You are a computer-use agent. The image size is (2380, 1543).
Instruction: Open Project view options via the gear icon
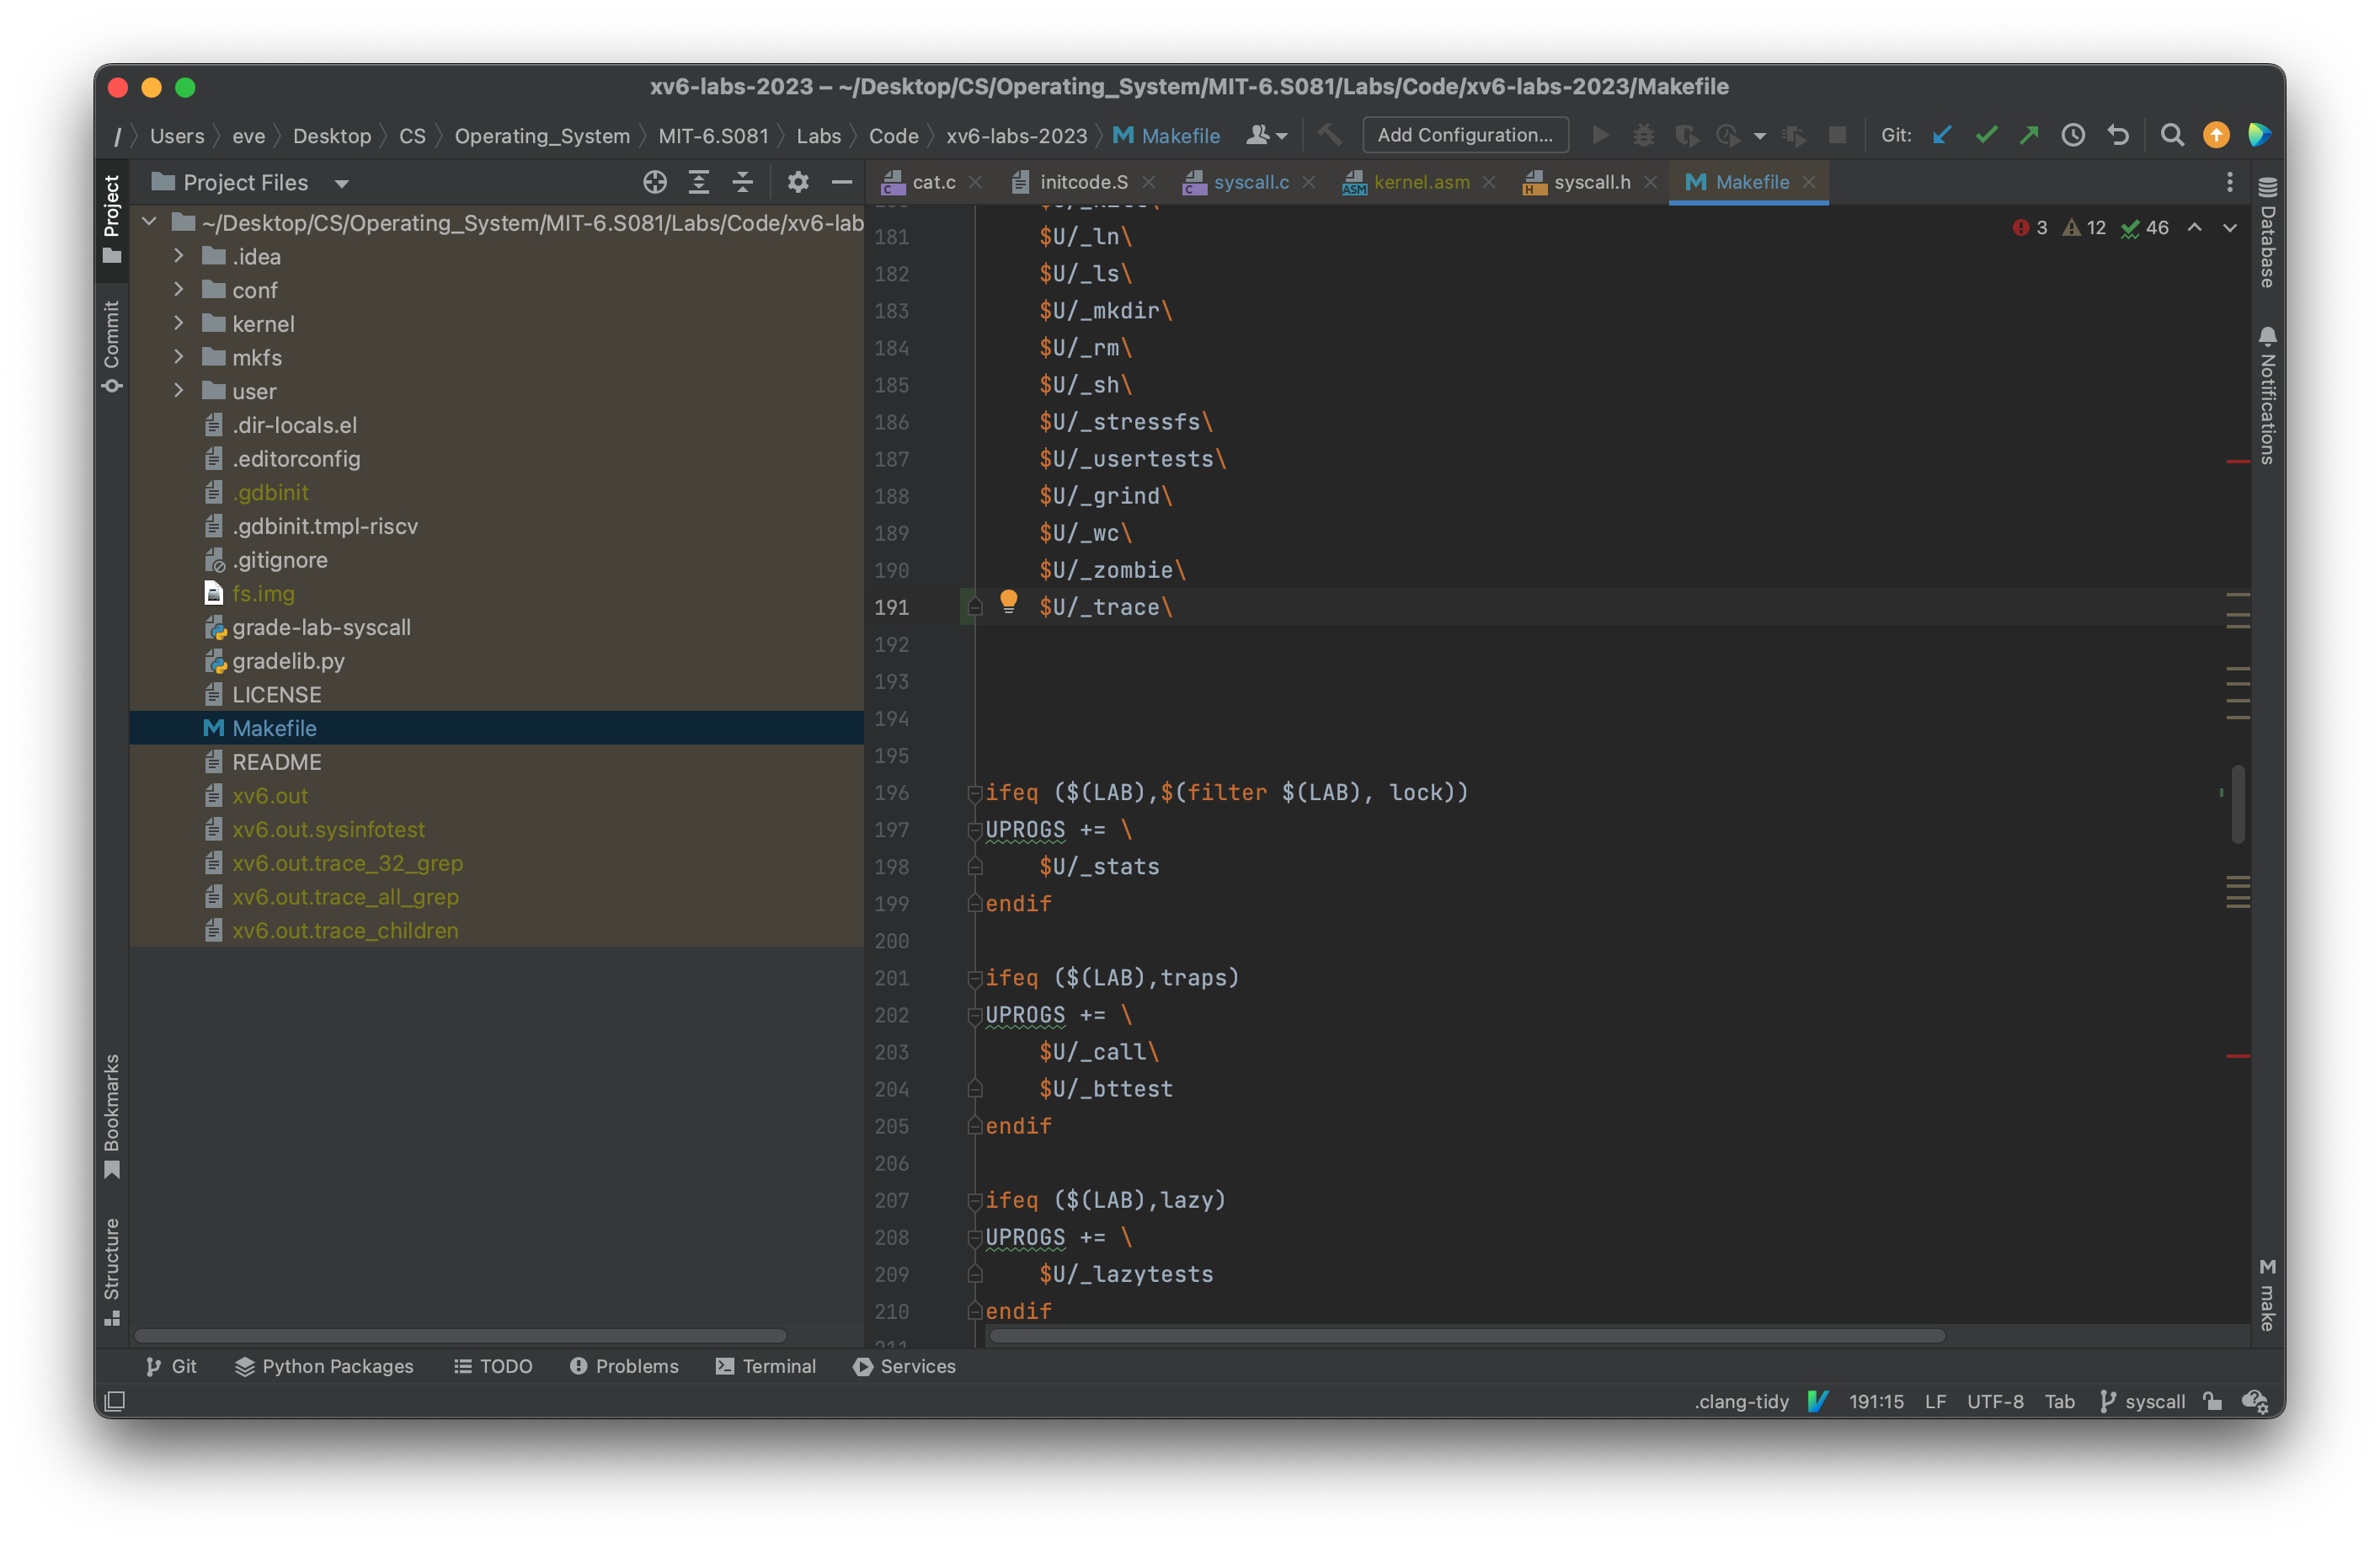coord(797,182)
